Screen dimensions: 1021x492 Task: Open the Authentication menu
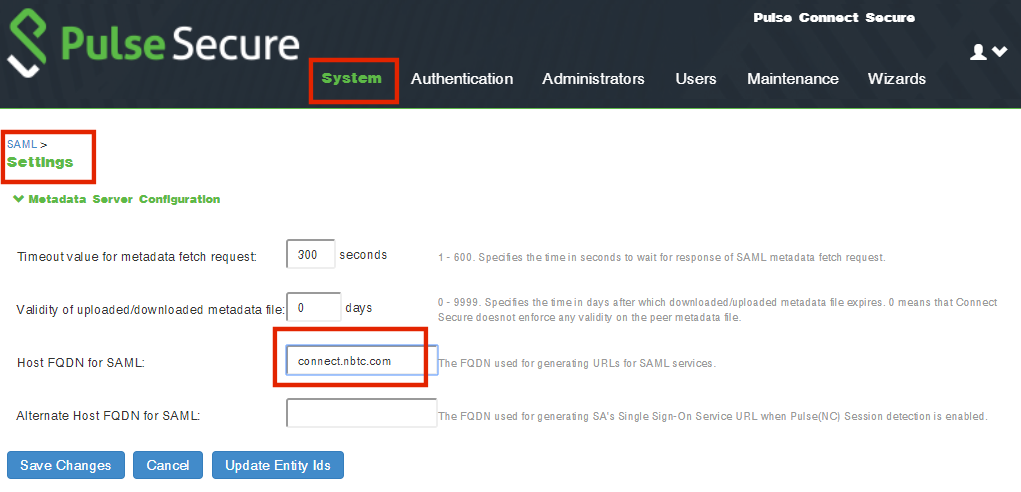pyautogui.click(x=462, y=79)
